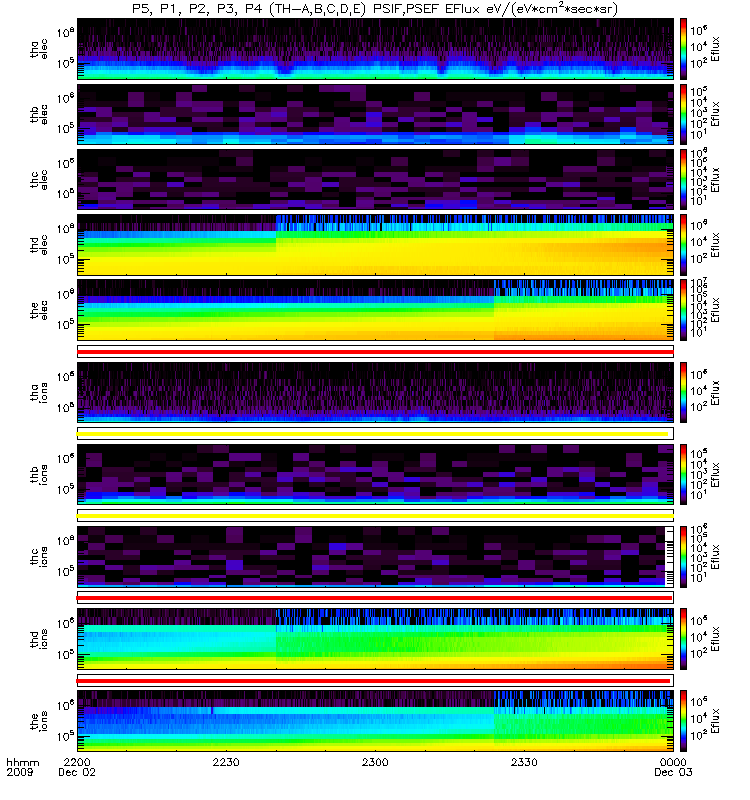
Task: Click the 'thd ions' panel label
Action: coord(39,639)
